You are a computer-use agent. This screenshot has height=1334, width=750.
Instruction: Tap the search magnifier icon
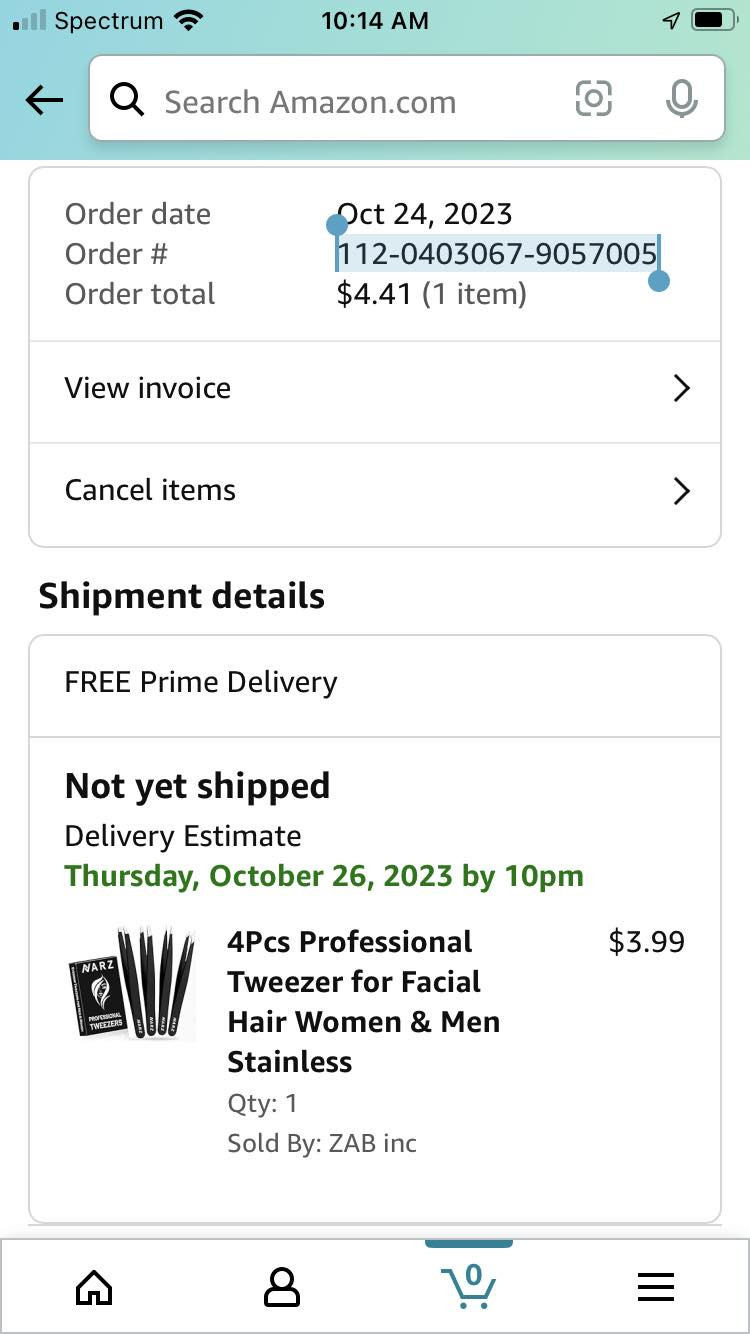coord(127,100)
